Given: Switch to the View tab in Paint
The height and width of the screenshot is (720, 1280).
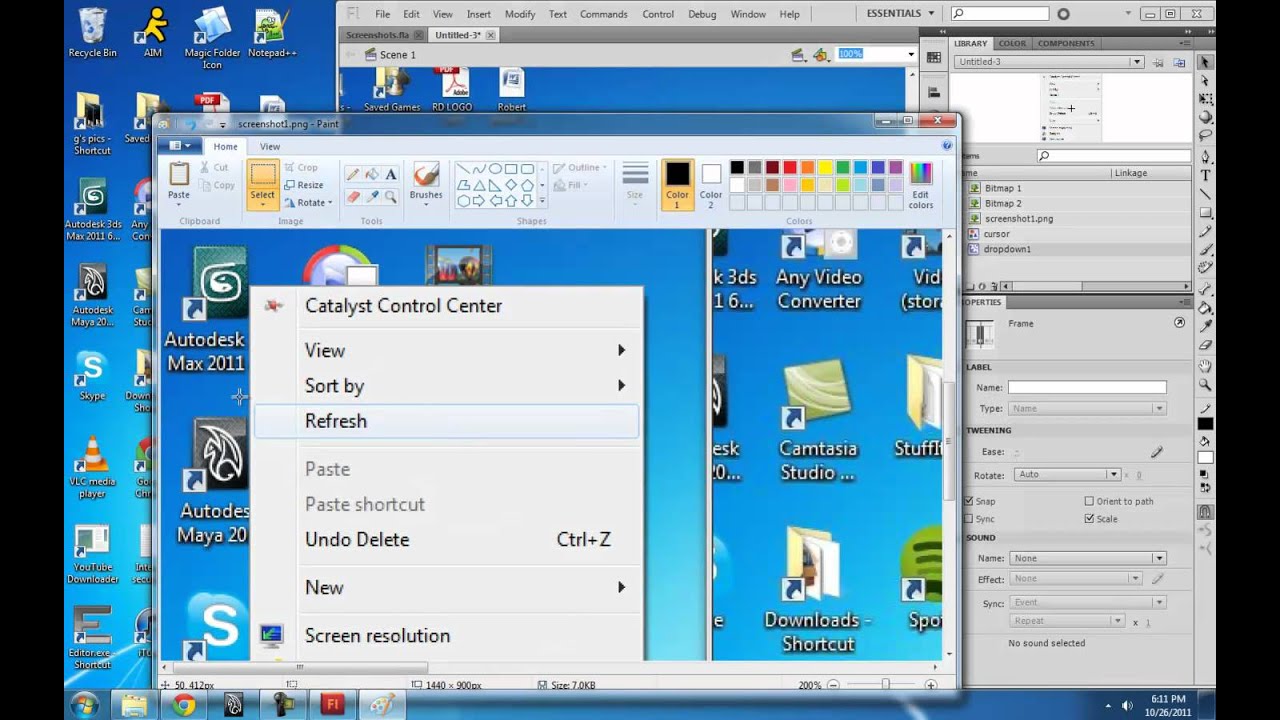Looking at the screenshot, I should coord(270,146).
